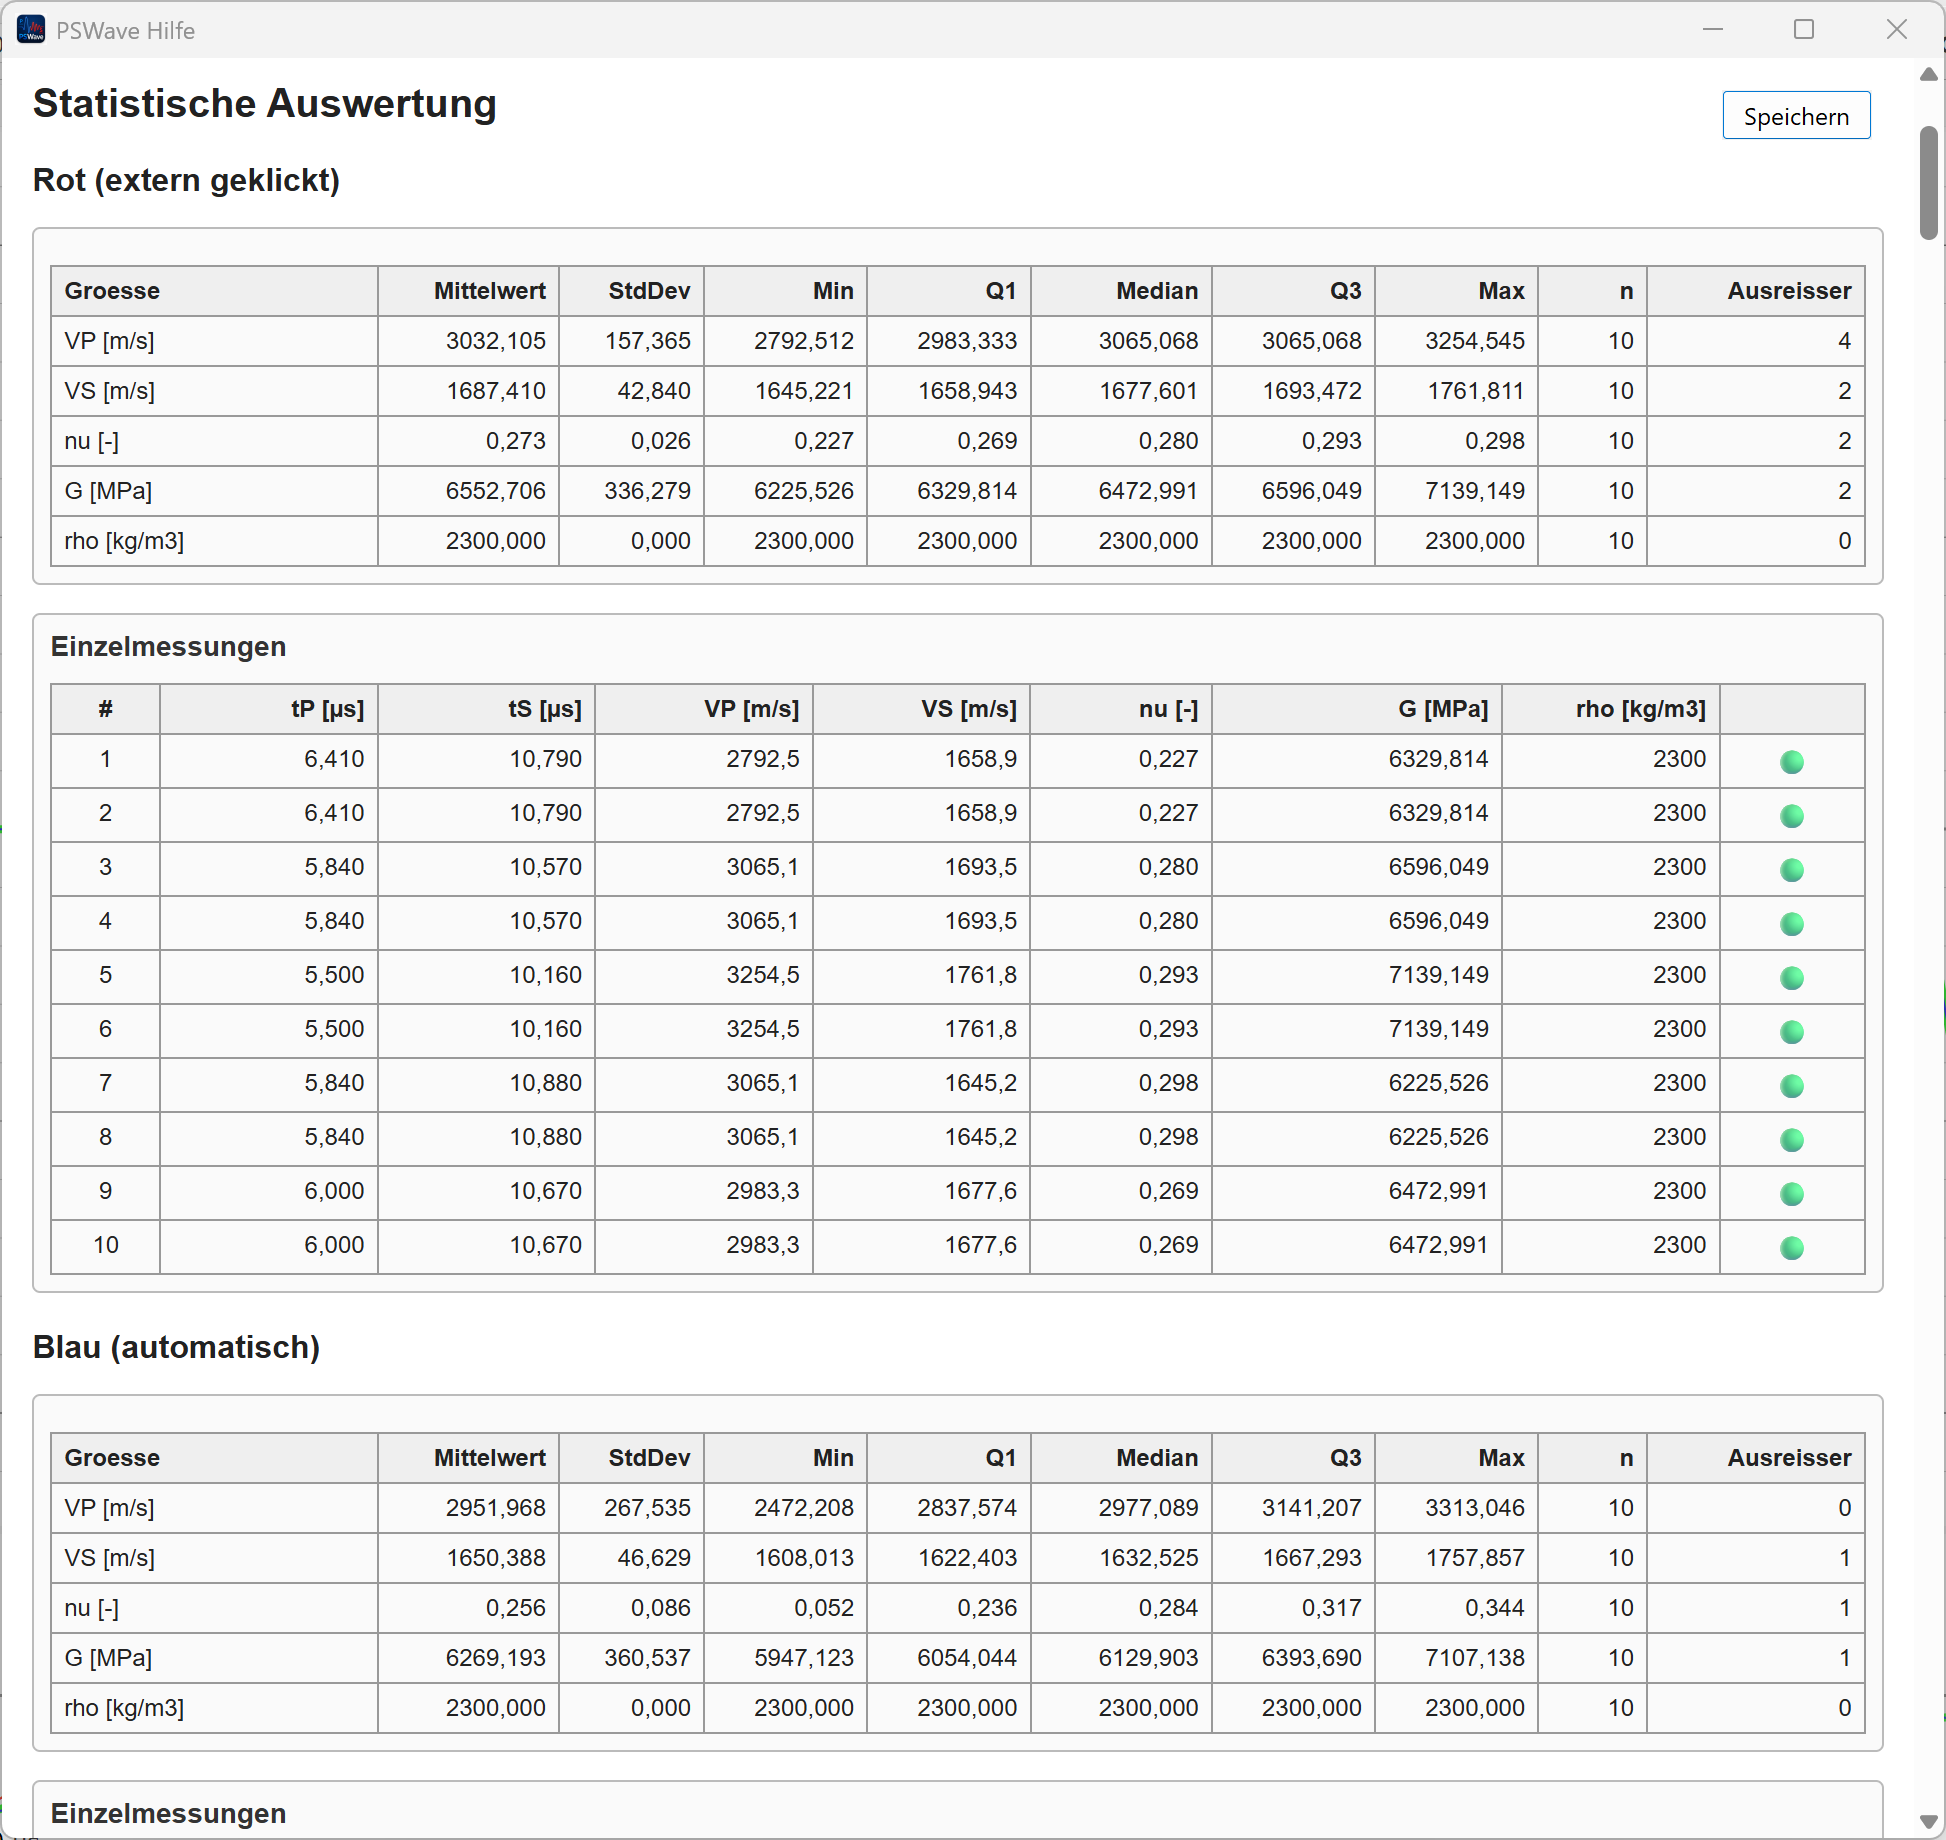The width and height of the screenshot is (1946, 1840).
Task: Click the 'tP [µs]' column header
Action: 328,709
